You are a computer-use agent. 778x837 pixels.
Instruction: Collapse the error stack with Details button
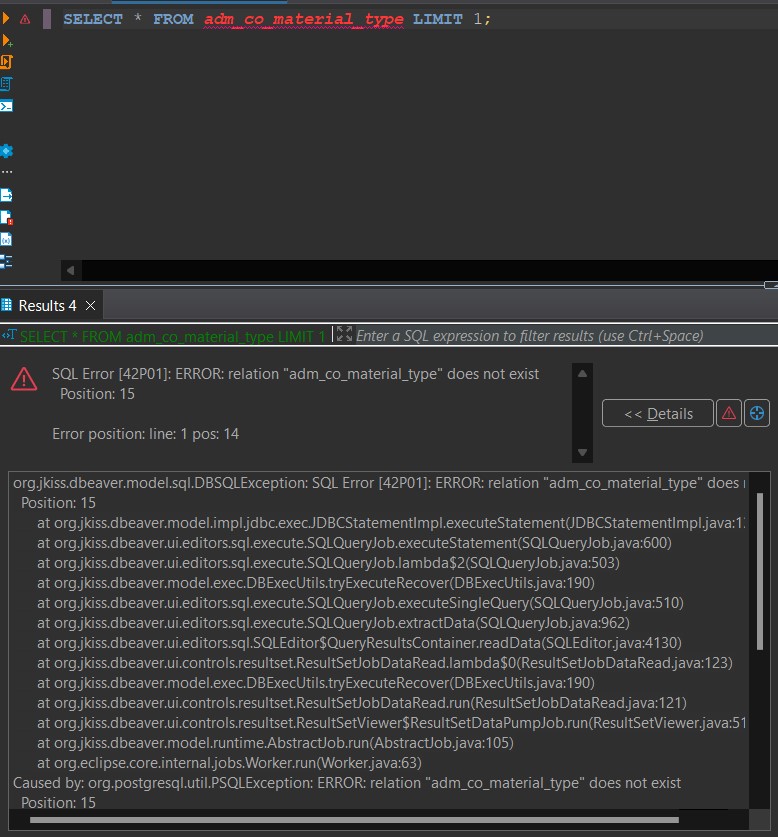(657, 413)
